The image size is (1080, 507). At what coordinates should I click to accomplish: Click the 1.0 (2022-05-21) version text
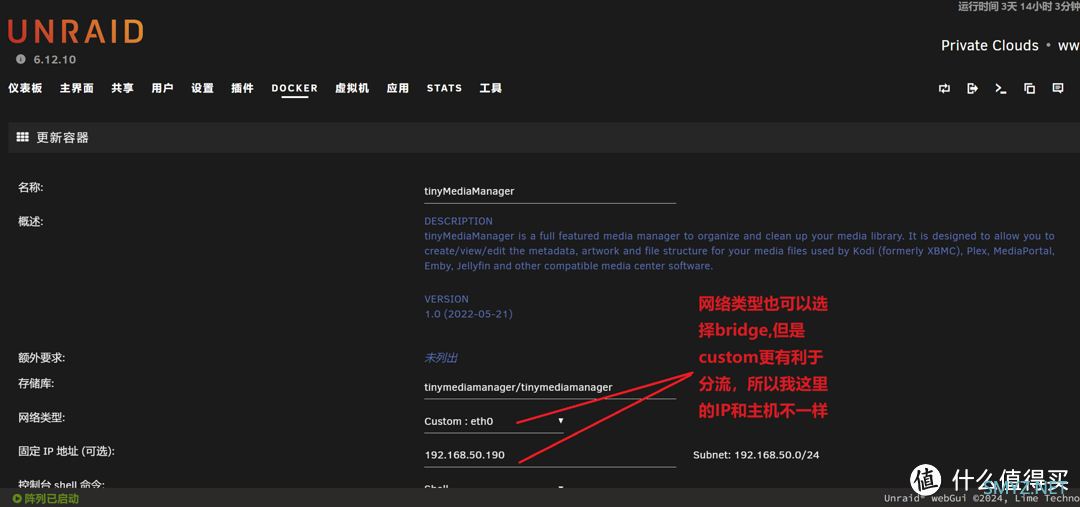pyautogui.click(x=468, y=313)
